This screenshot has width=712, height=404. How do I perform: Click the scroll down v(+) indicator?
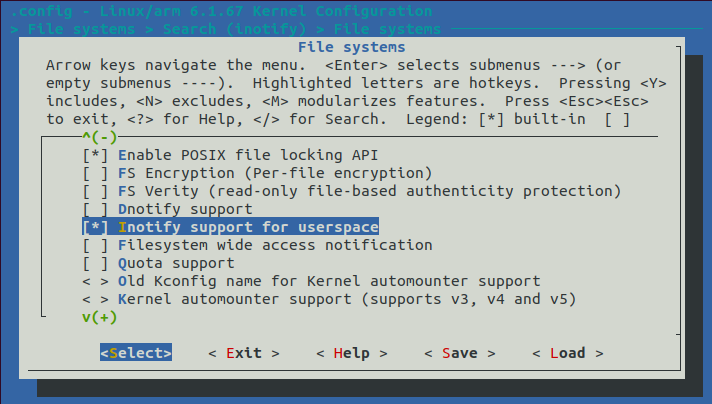100,317
